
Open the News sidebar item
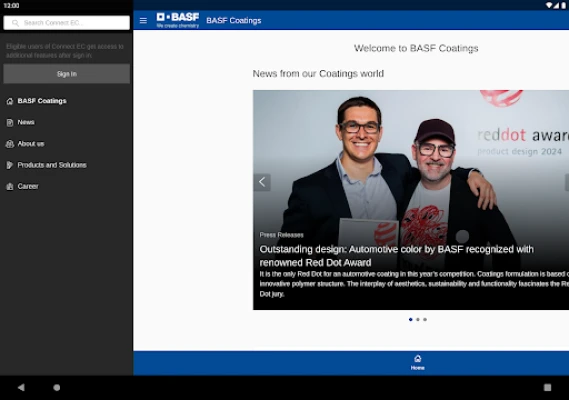pos(26,122)
